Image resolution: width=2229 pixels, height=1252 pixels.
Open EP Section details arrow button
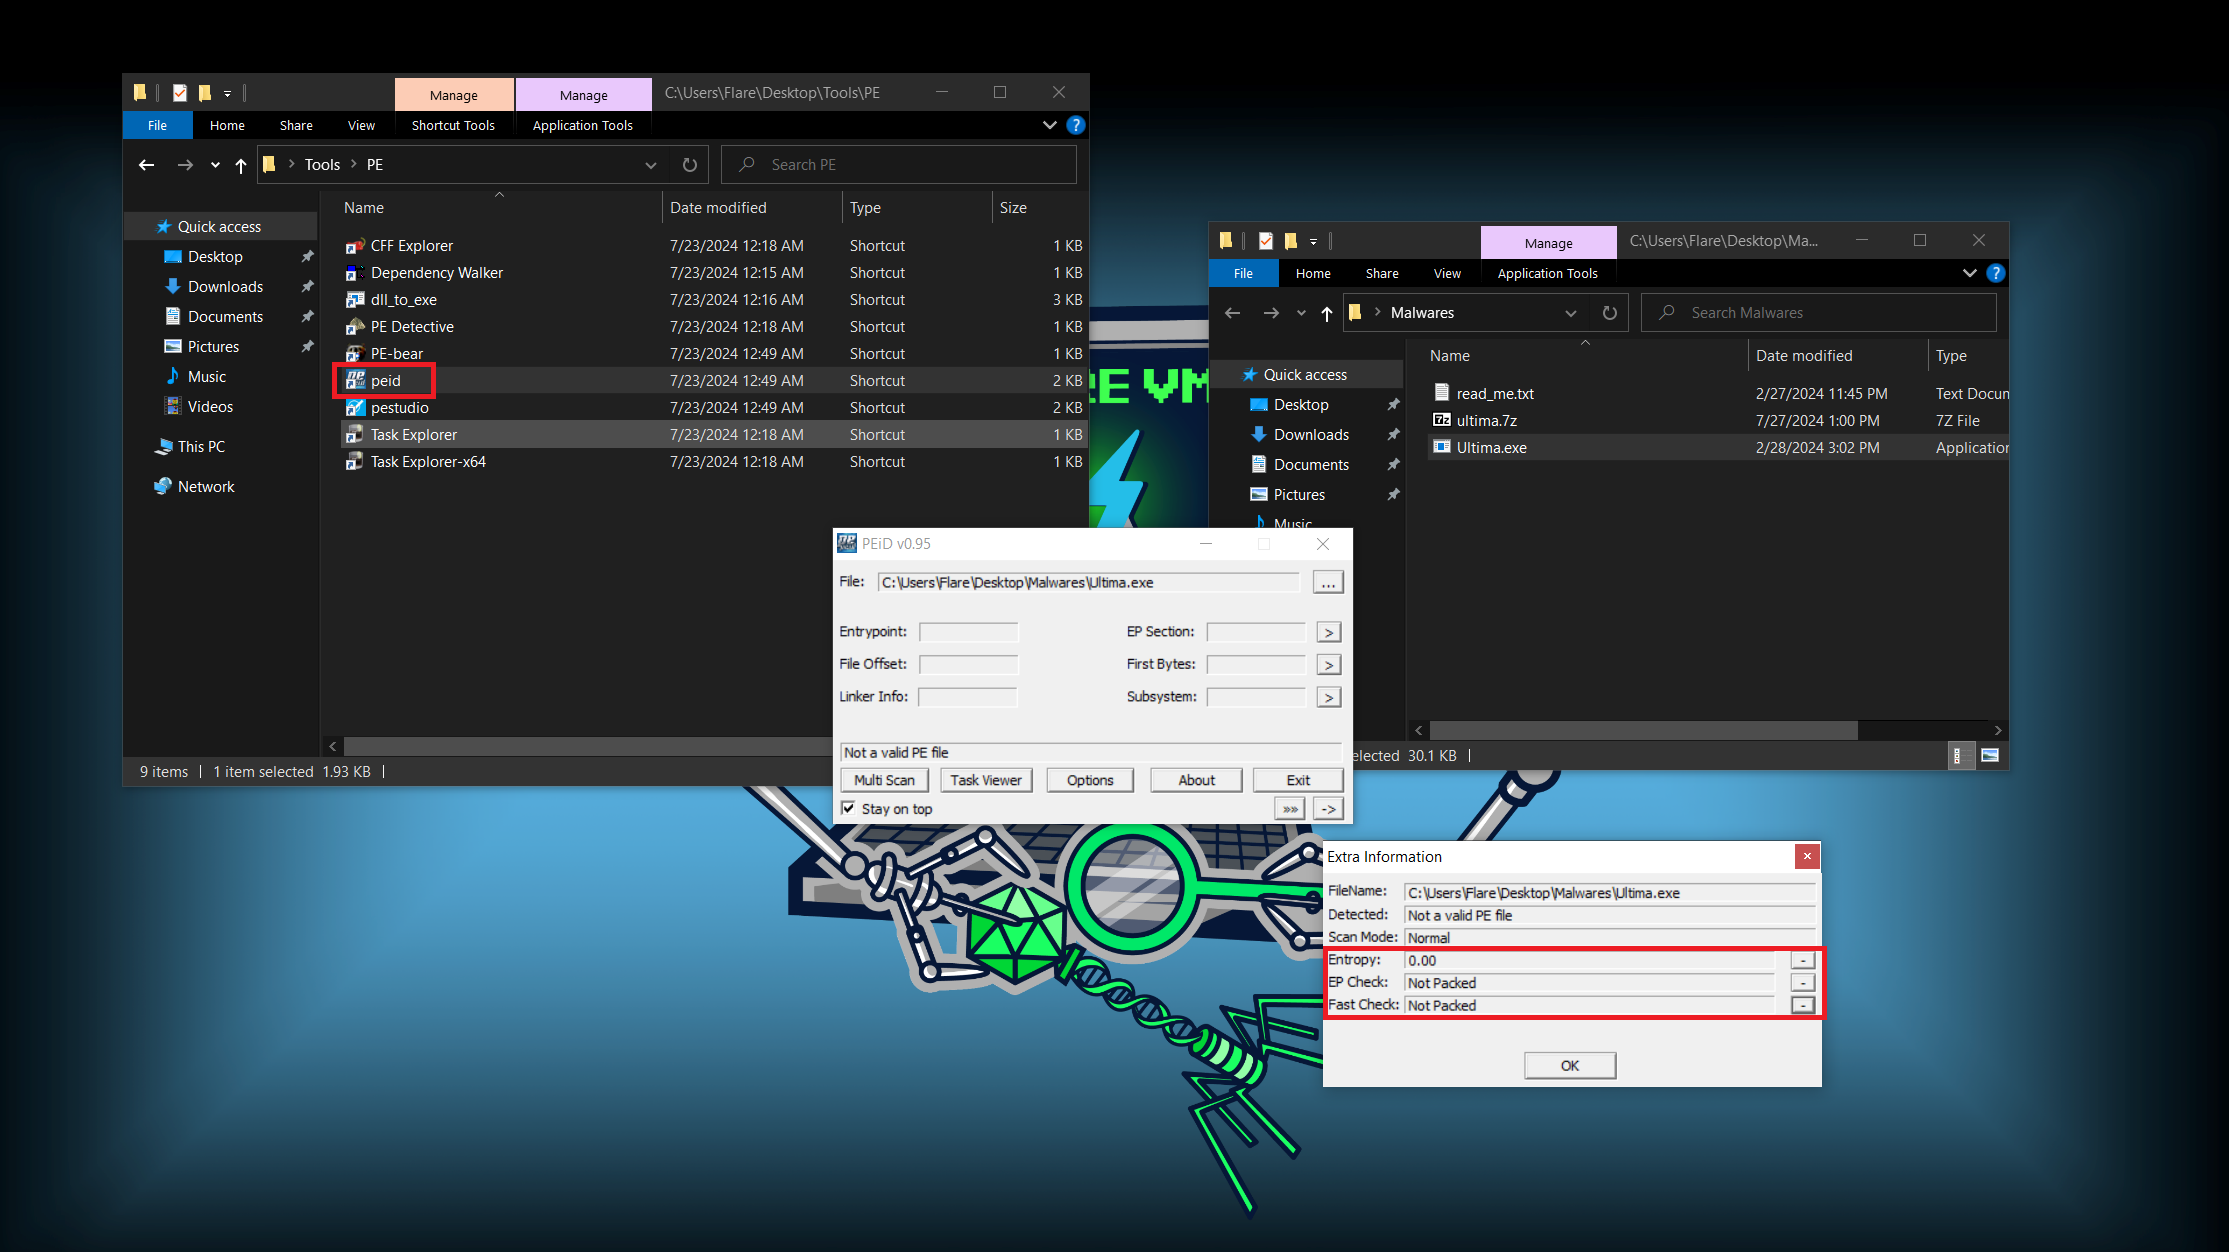[1328, 632]
